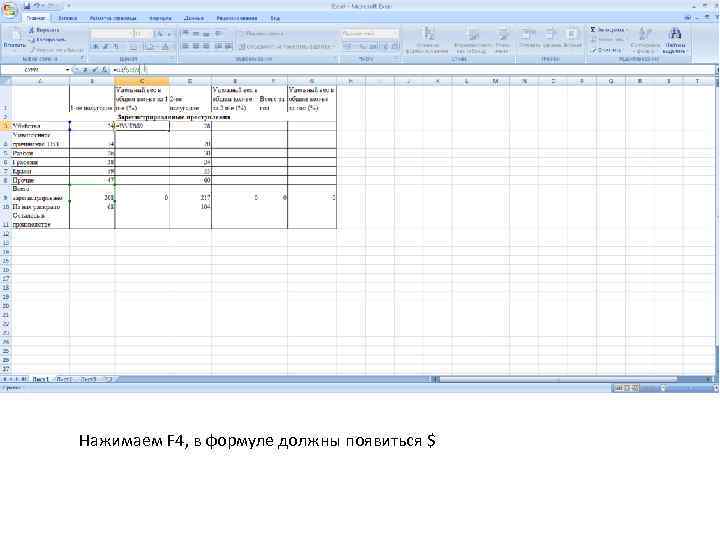Click the cancel entry X in formula bar
The height and width of the screenshot is (540, 720).
(x=85, y=70)
